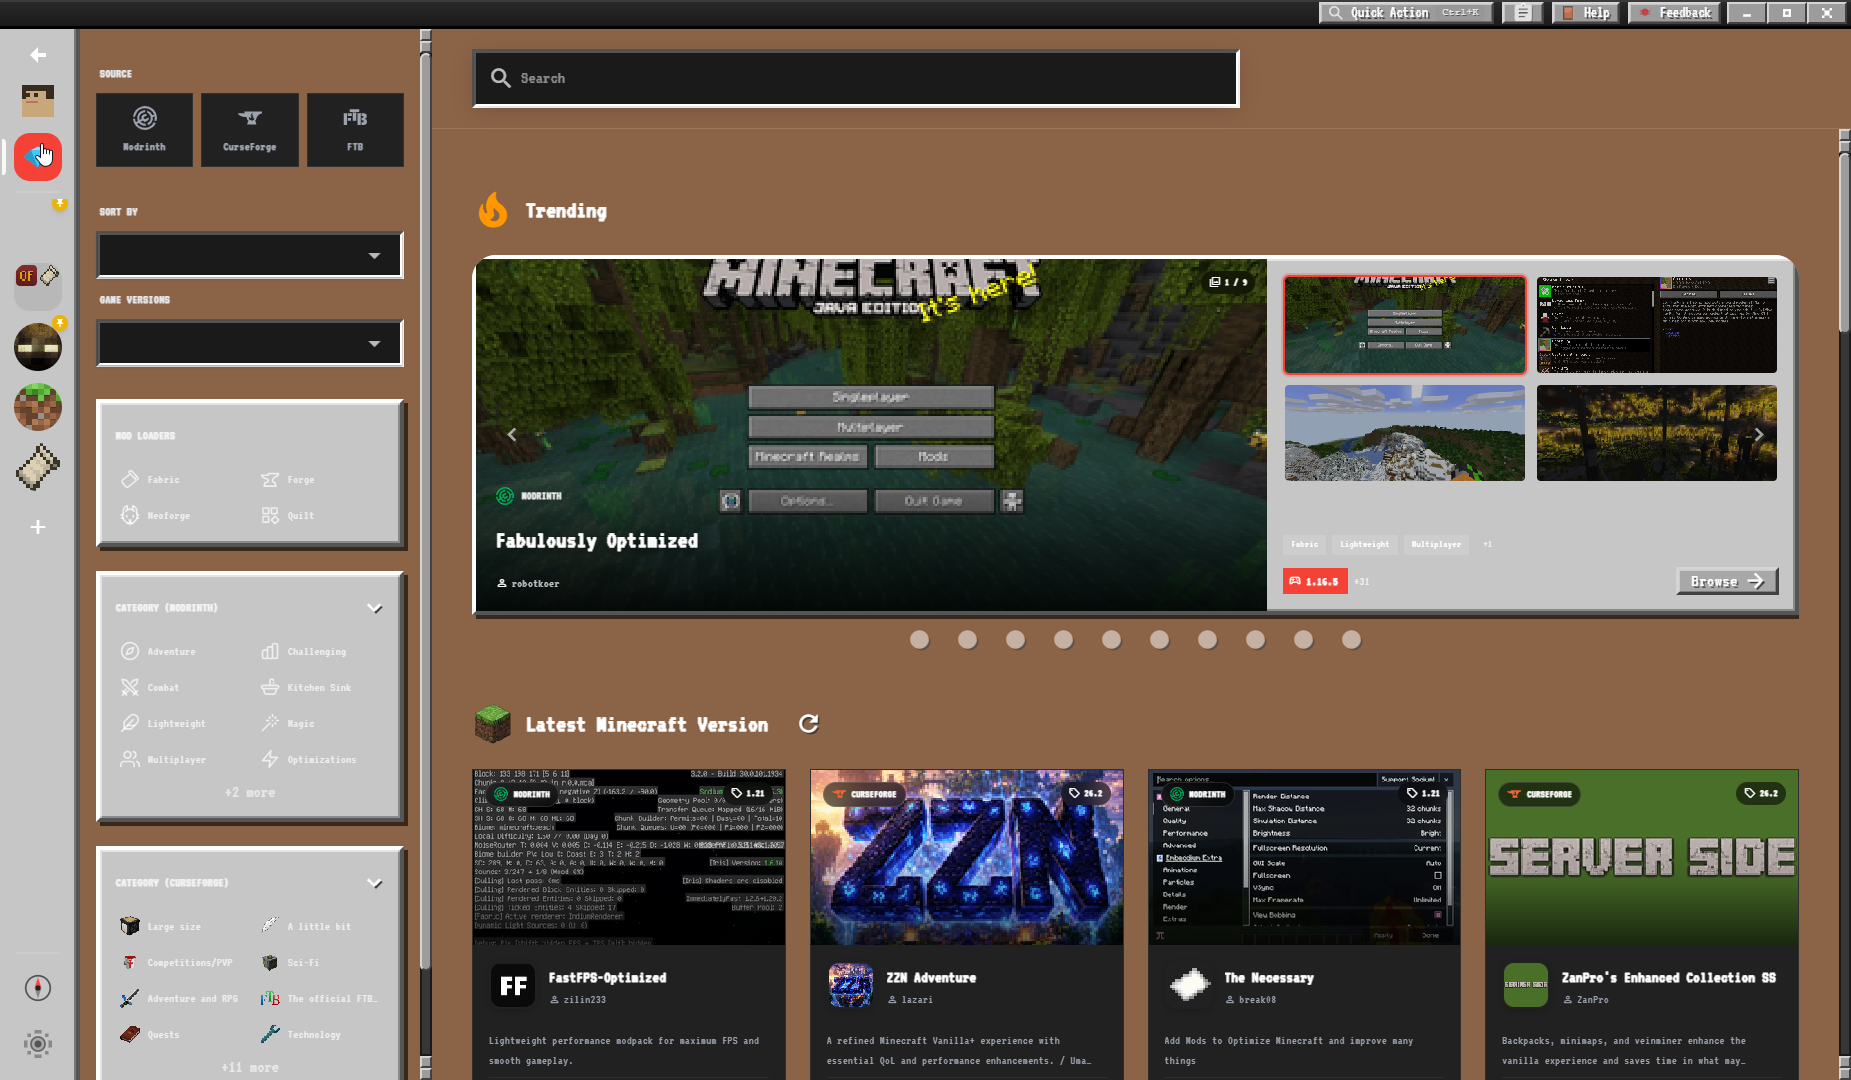This screenshot has height=1080, width=1851.
Task: Select CurseForge as source
Action: click(x=250, y=130)
